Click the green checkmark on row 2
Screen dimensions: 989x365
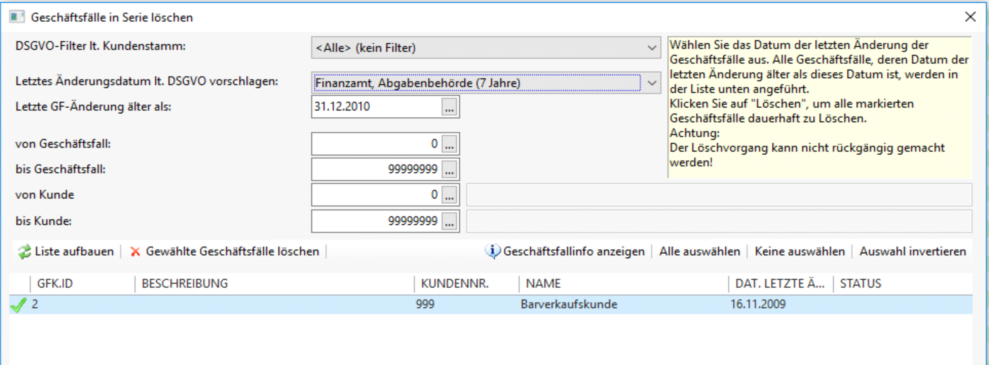click(x=18, y=305)
